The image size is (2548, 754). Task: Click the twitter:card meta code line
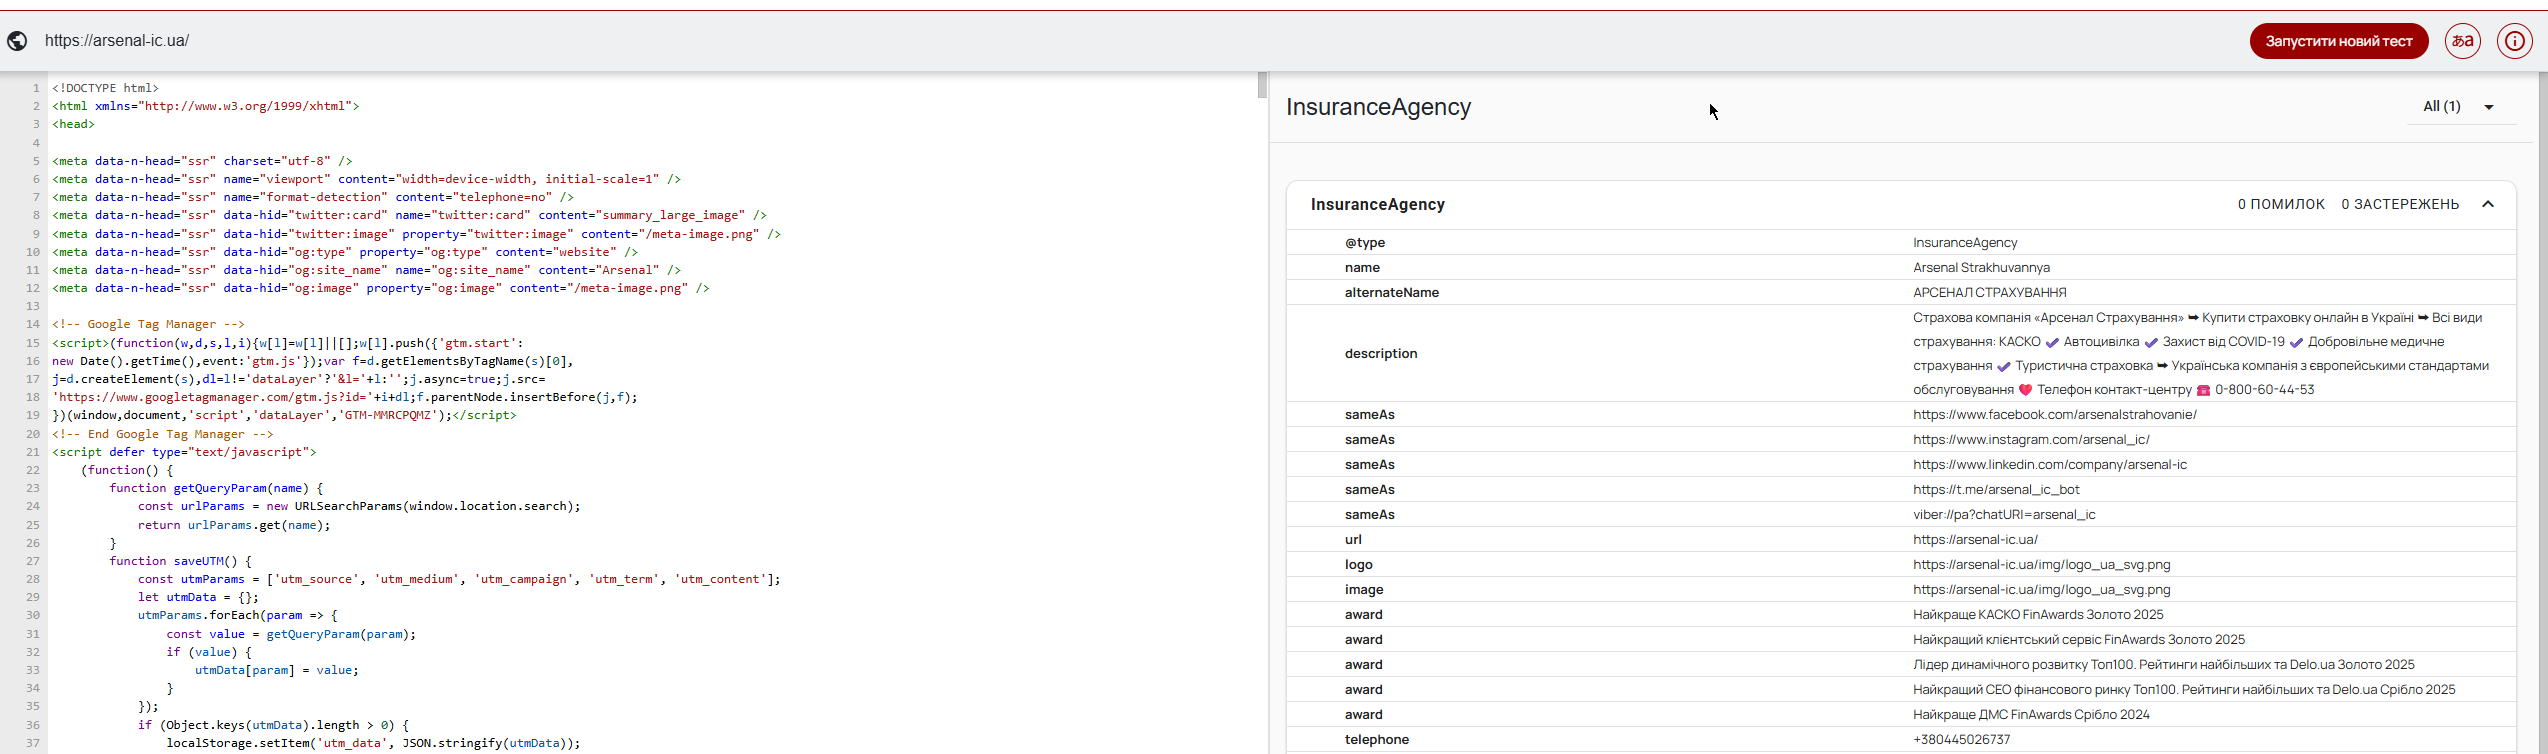click(409, 215)
